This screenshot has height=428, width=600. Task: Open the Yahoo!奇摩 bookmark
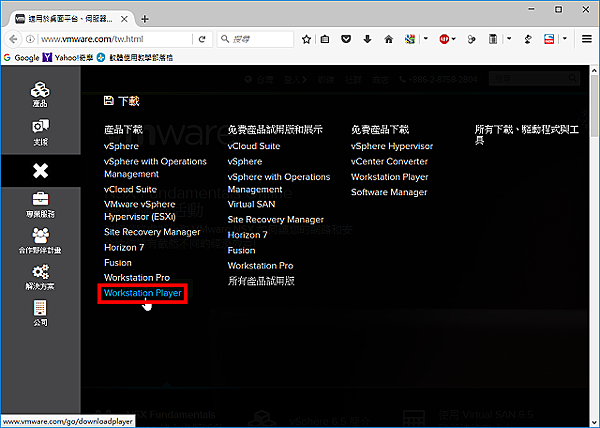click(x=68, y=58)
